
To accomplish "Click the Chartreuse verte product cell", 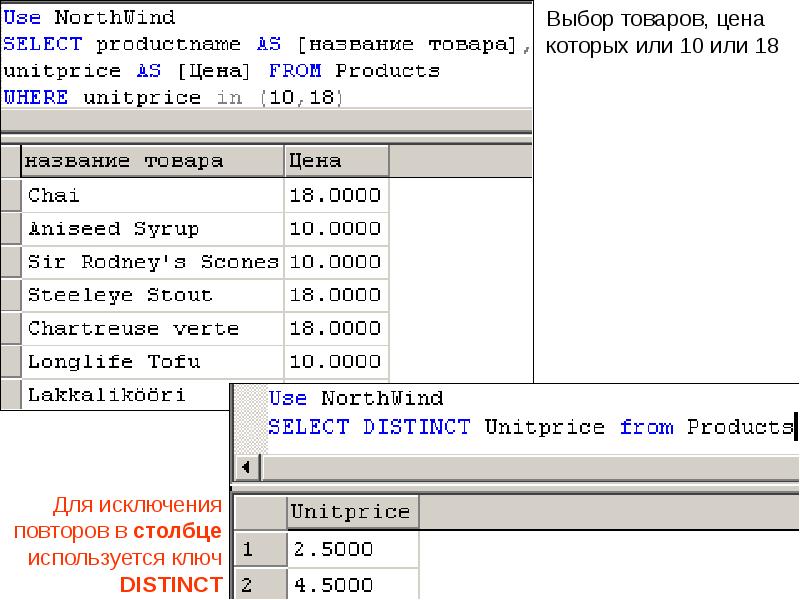I will tap(153, 329).
